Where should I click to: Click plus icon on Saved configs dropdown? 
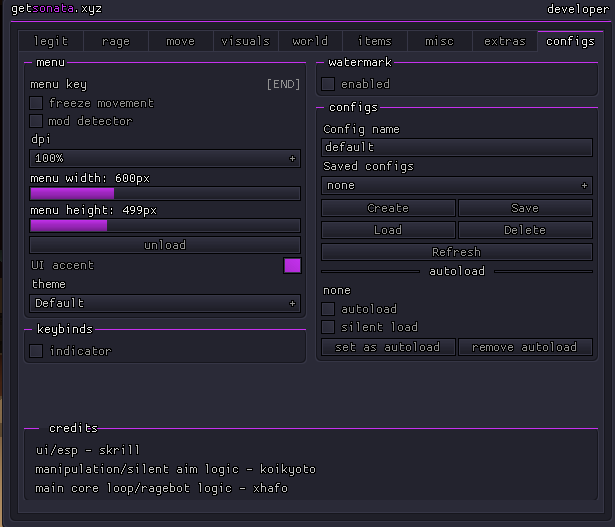point(584,185)
